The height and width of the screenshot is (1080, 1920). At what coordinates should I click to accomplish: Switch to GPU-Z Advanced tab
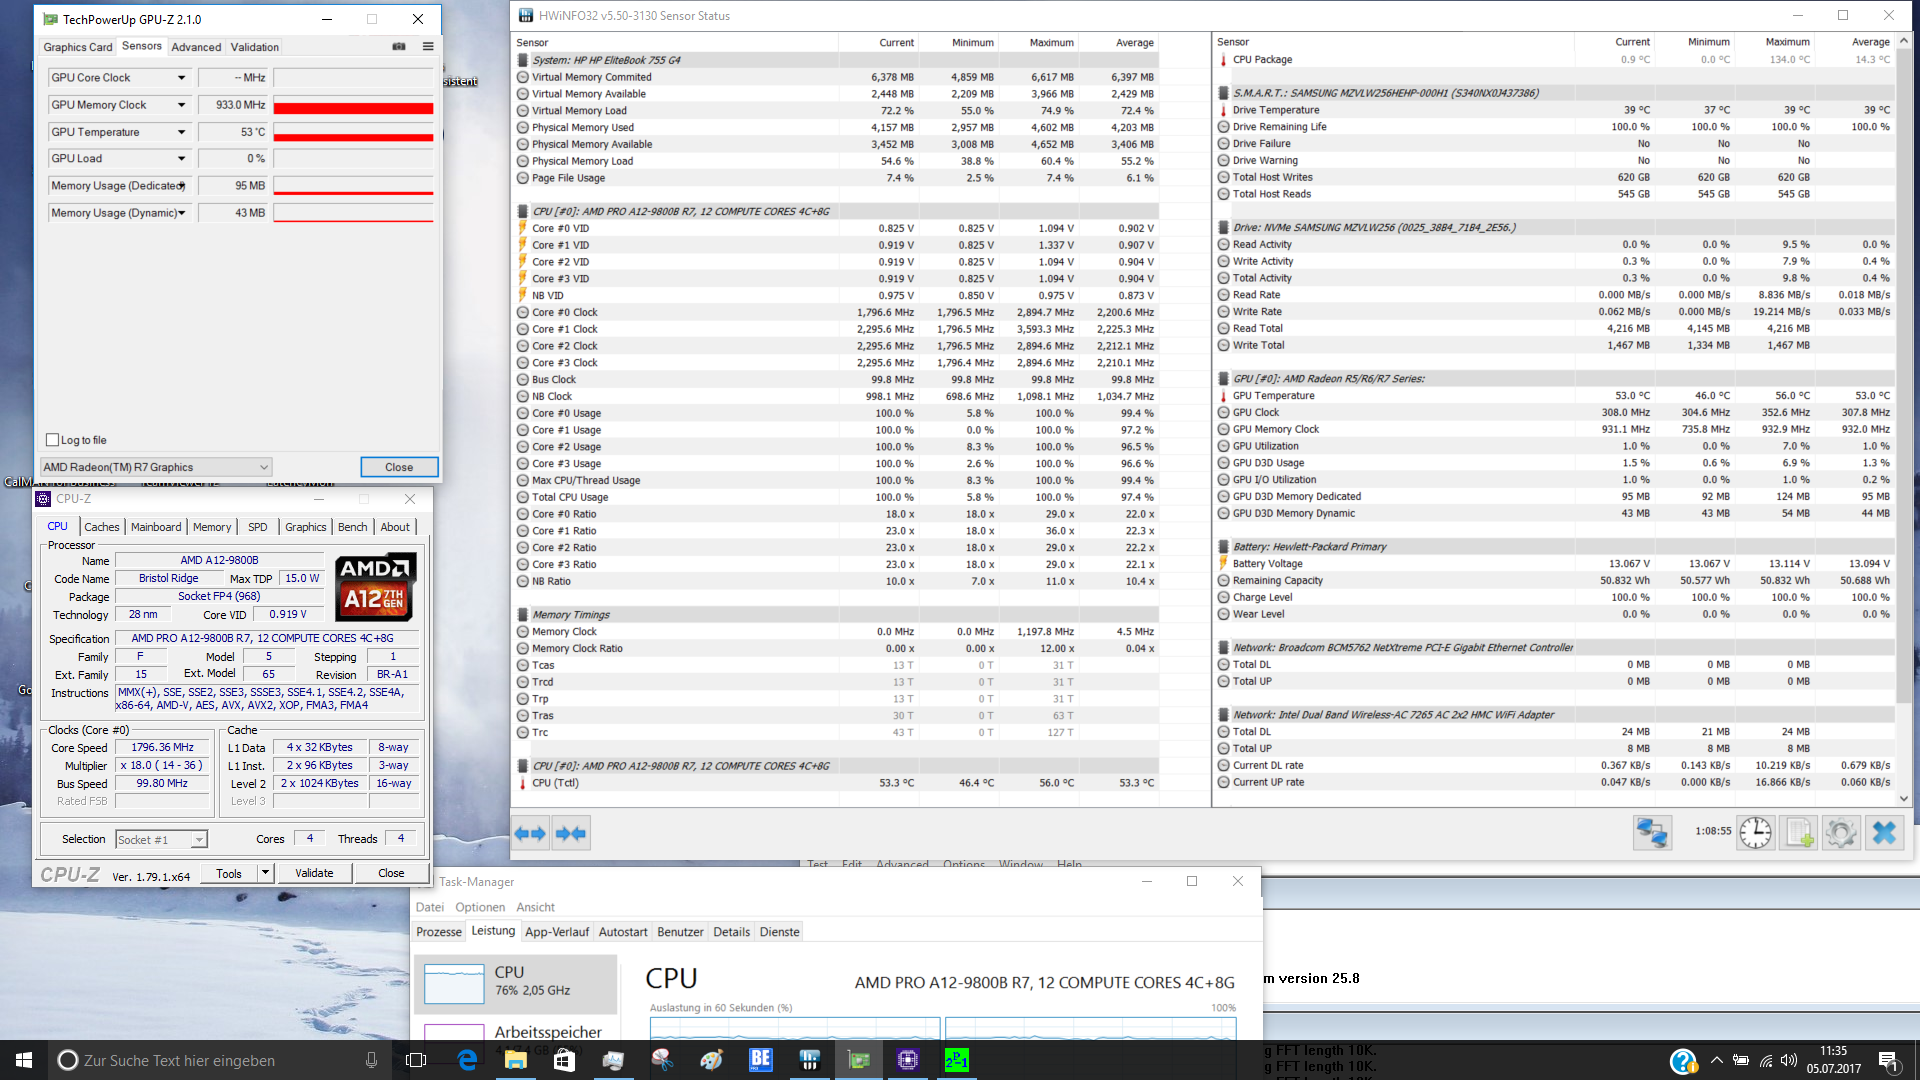coord(196,47)
